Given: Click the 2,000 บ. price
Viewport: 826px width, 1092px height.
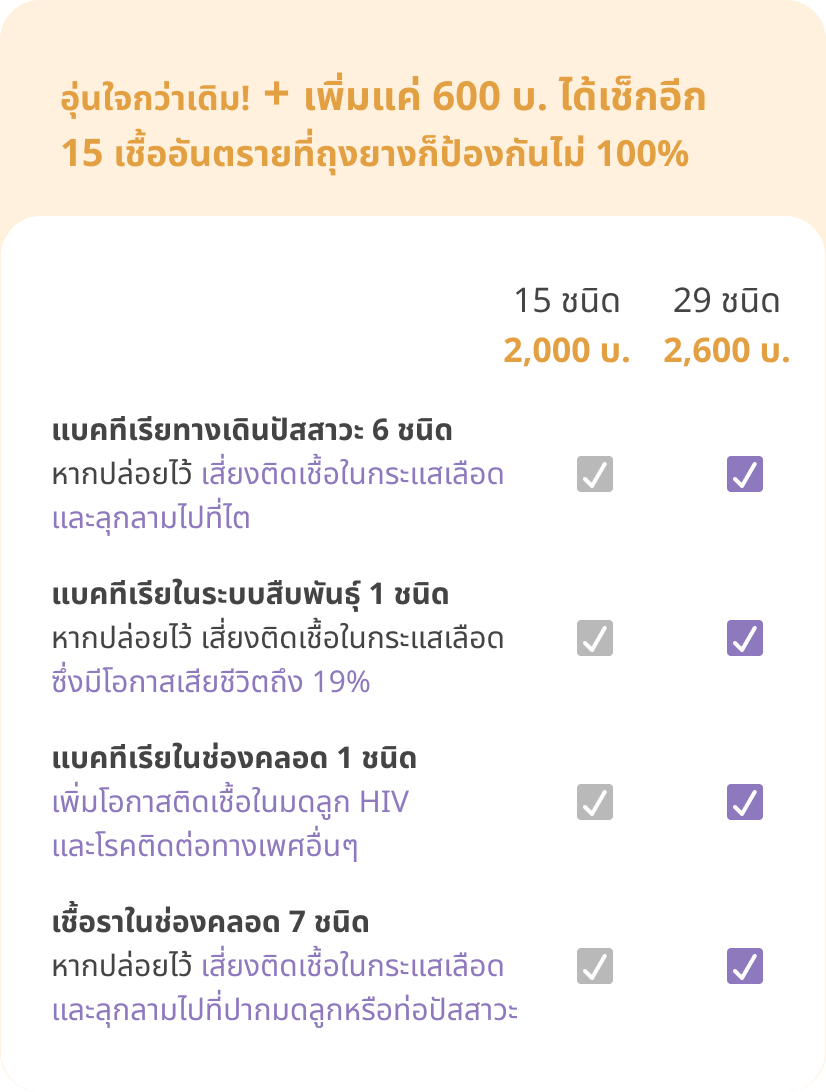Looking at the screenshot, I should (567, 350).
